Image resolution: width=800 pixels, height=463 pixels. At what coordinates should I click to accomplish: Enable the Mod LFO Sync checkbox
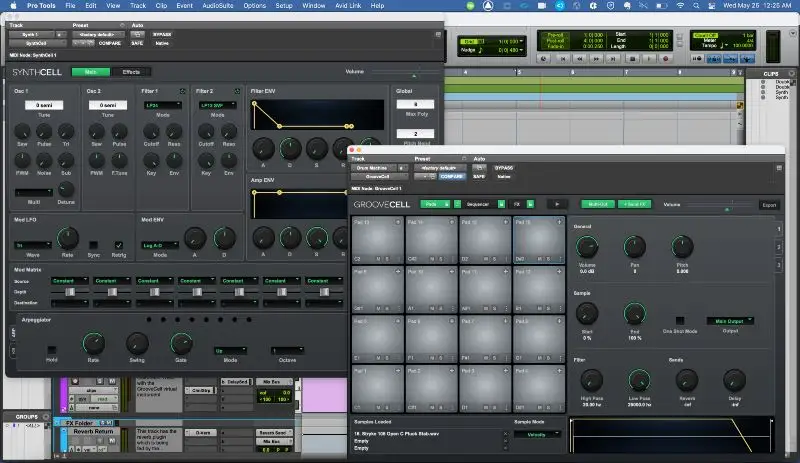[x=94, y=244]
